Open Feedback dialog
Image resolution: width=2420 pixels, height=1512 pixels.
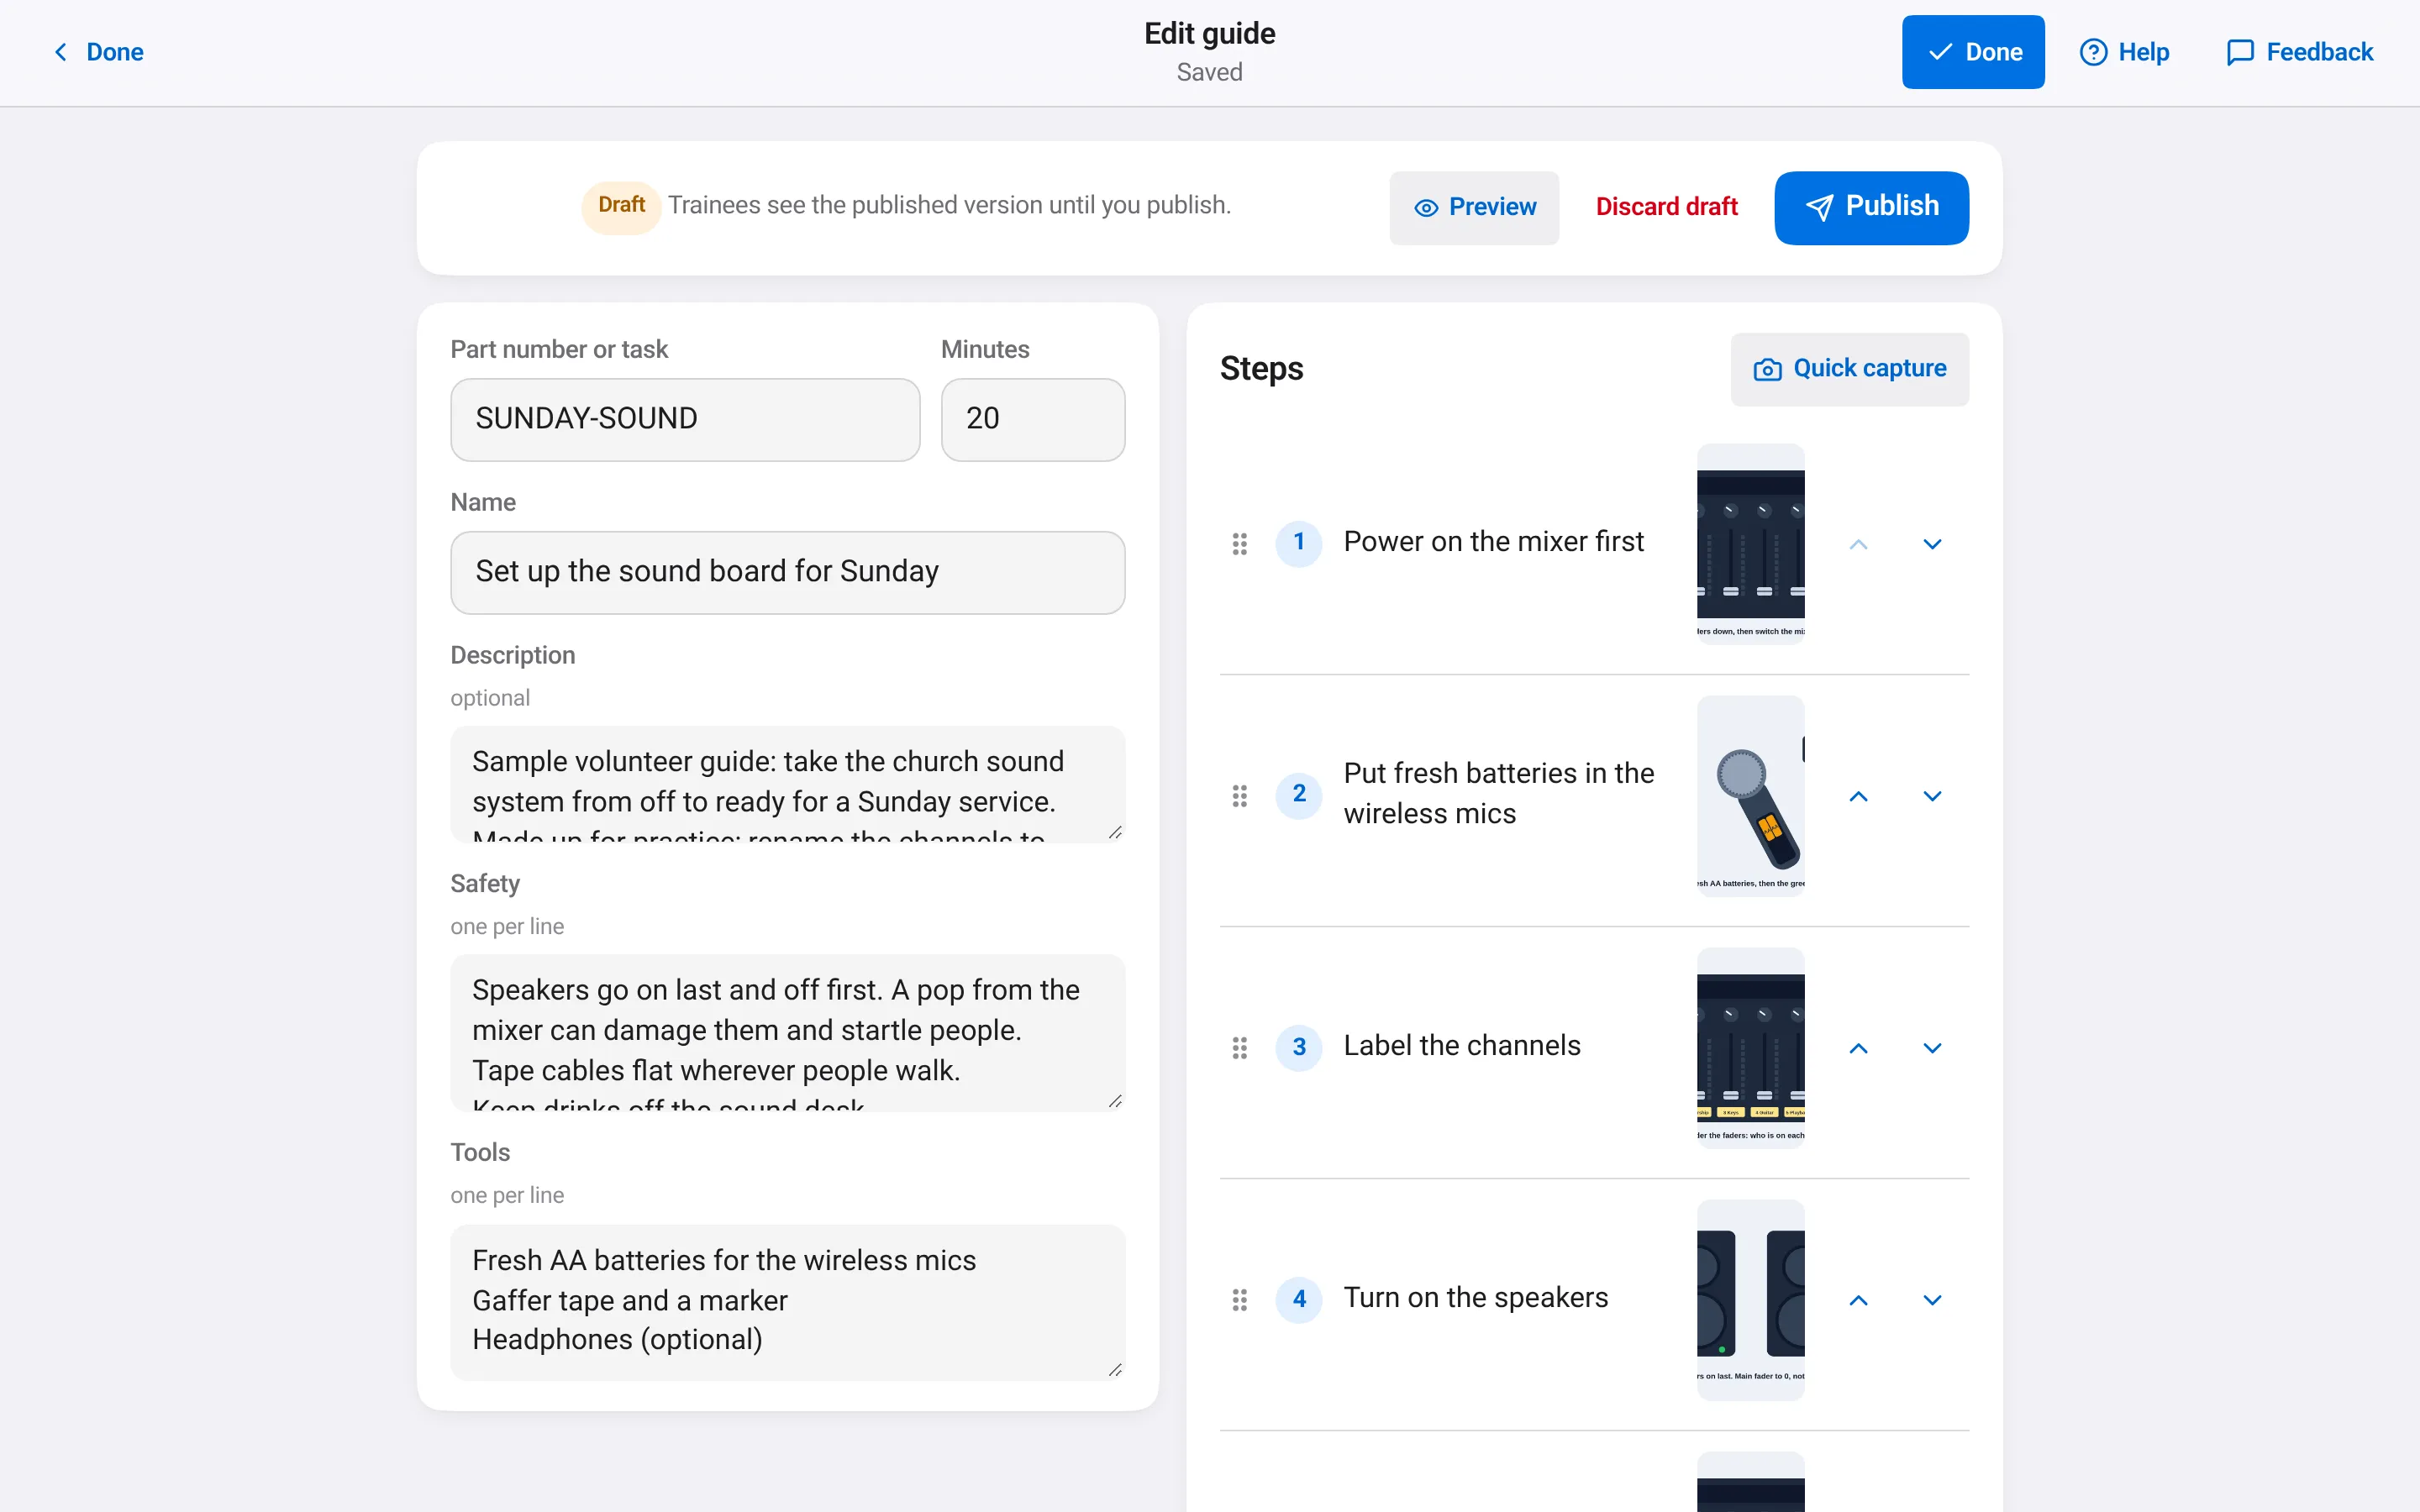[x=2299, y=52]
